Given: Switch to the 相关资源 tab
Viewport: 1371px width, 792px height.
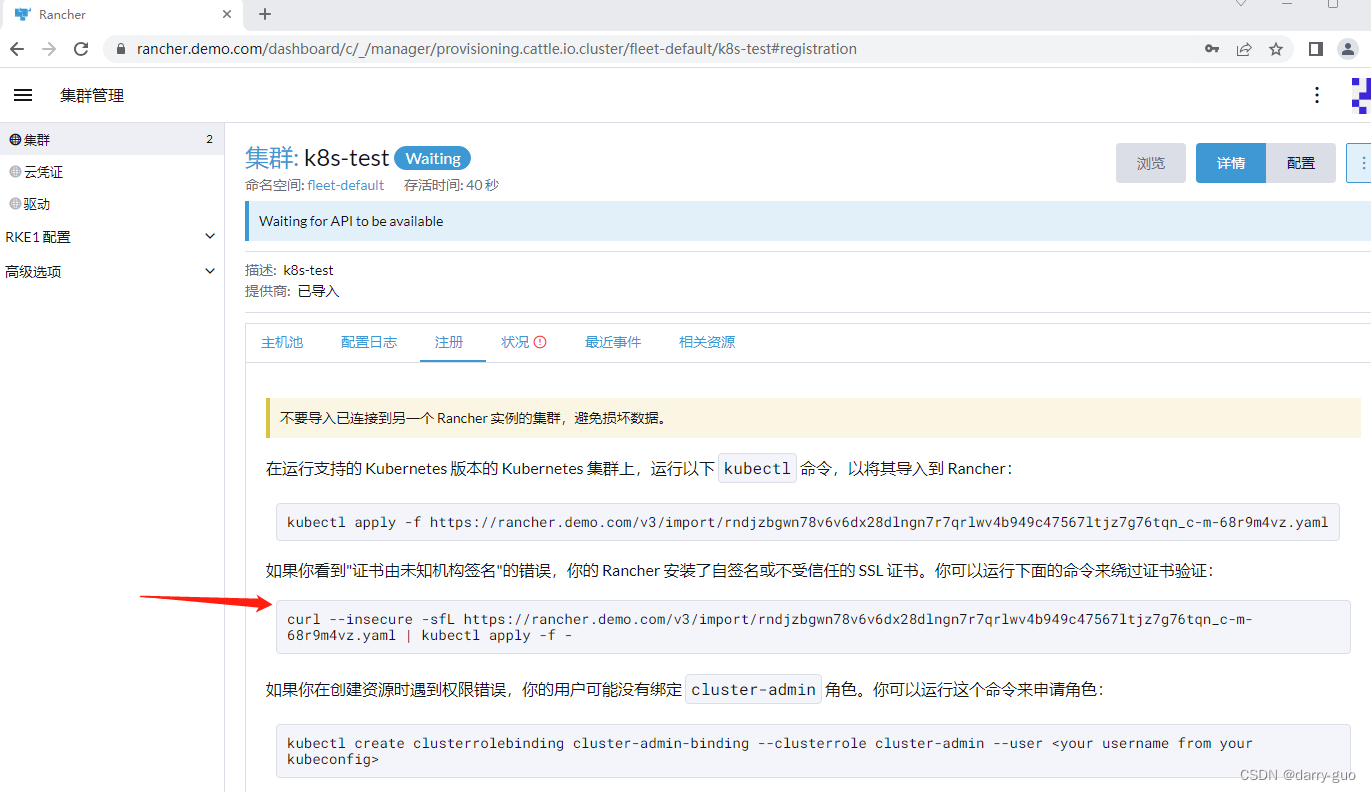Looking at the screenshot, I should coord(707,342).
